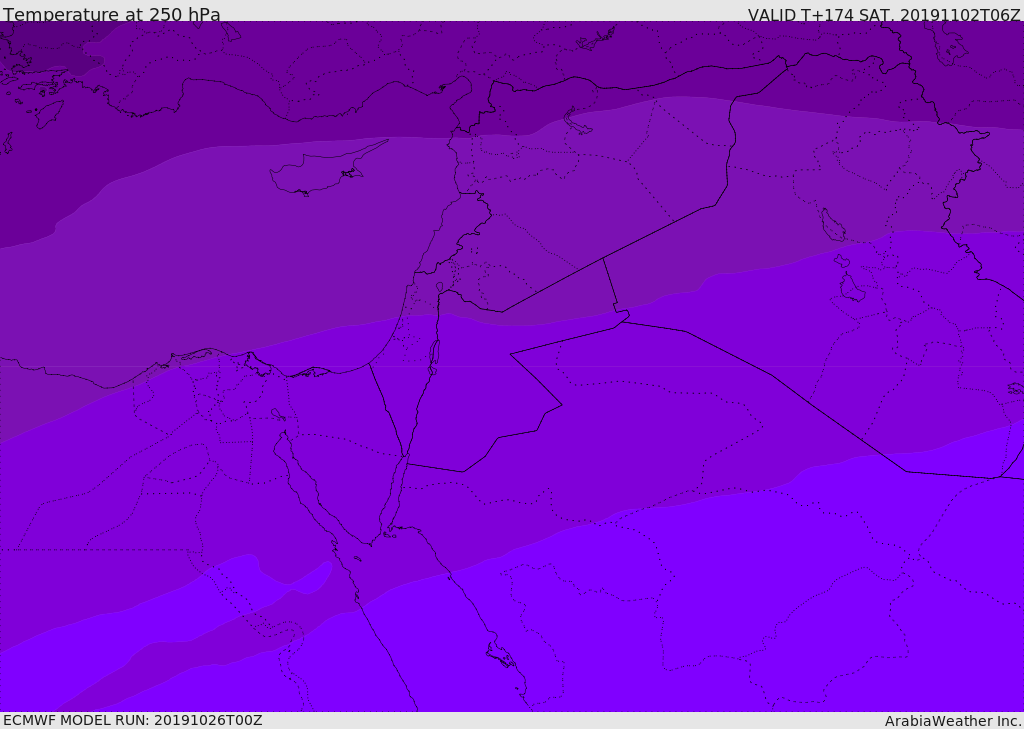Click the 'ArabiaWeather Inc.' credit text
The image size is (1024, 729).
[954, 721]
